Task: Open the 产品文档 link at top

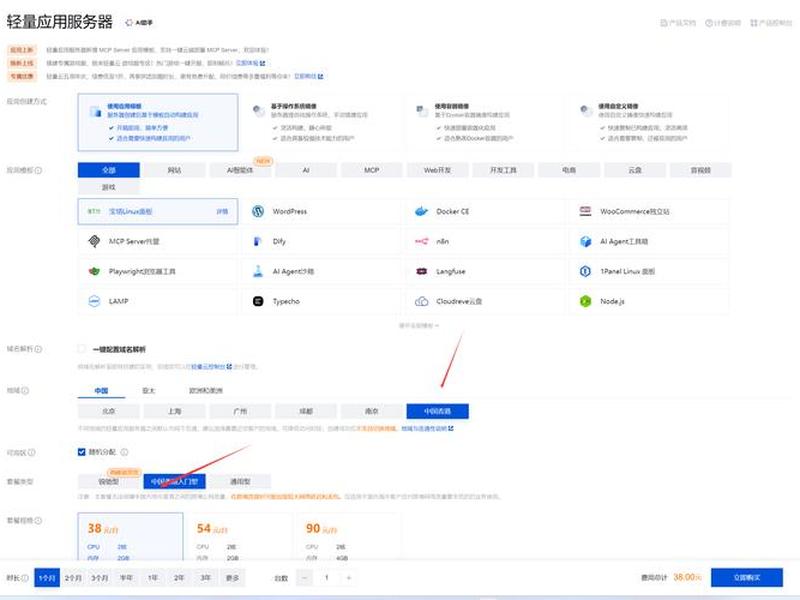Action: pos(678,23)
